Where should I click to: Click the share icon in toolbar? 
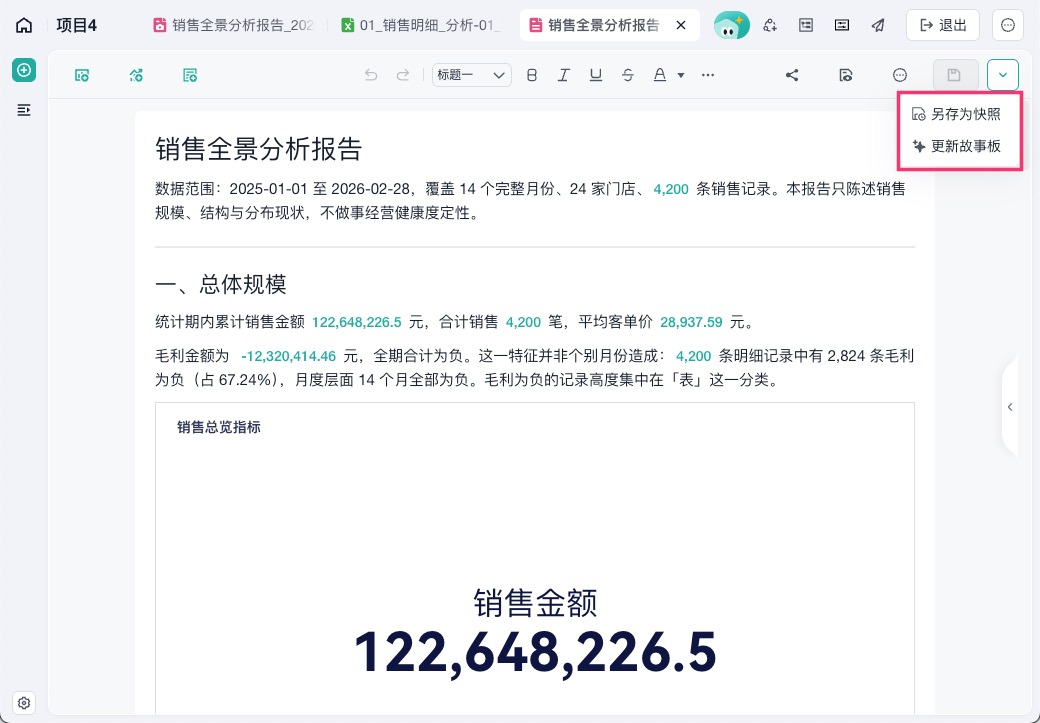(x=792, y=76)
